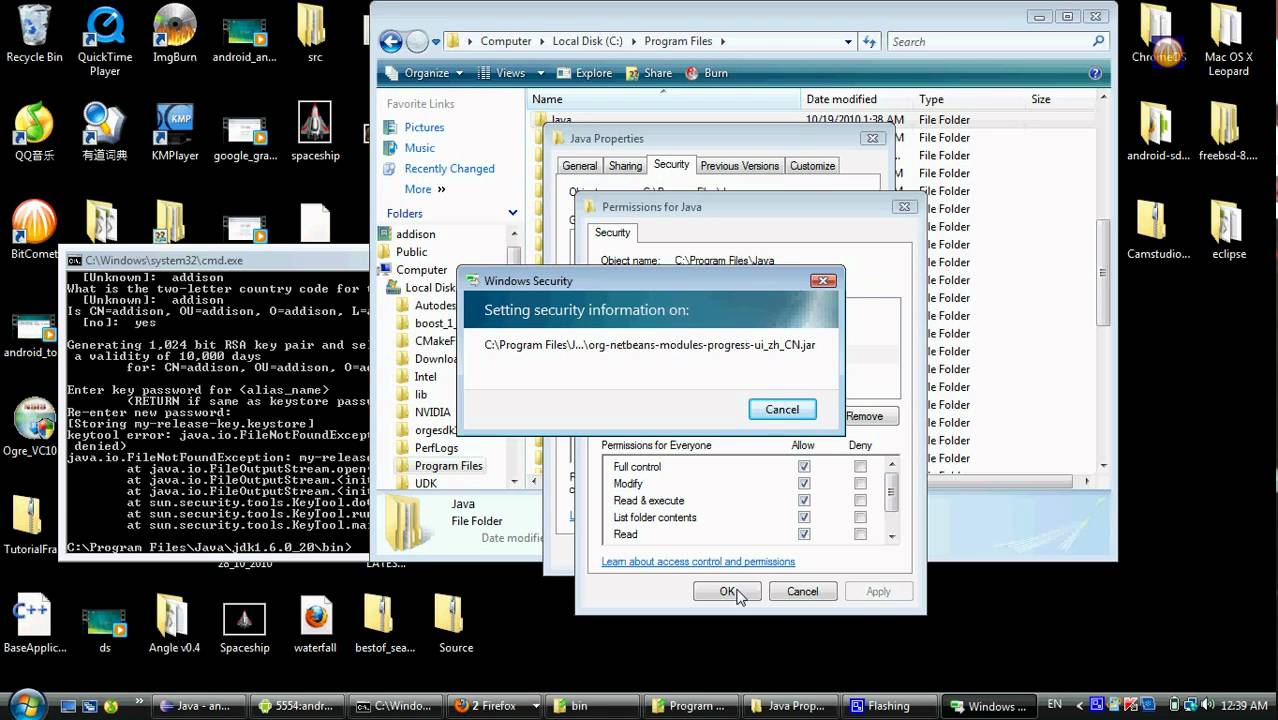Open the BaseApplication C++ file icon
Image resolution: width=1278 pixels, height=720 pixels.
pos(34,625)
